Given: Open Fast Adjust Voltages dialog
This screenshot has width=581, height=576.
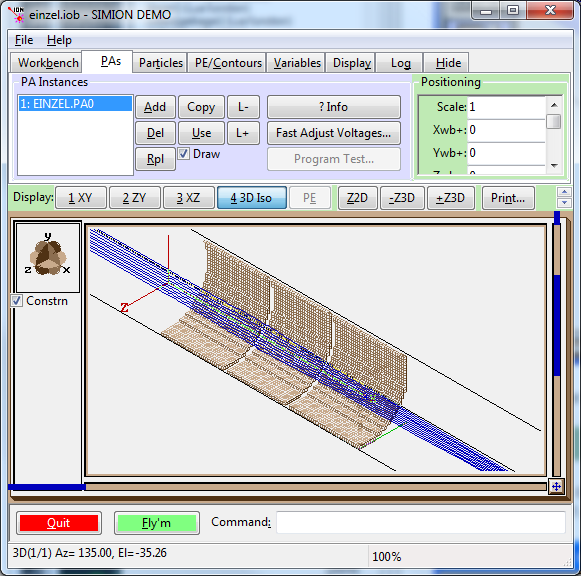Looking at the screenshot, I should [x=333, y=133].
